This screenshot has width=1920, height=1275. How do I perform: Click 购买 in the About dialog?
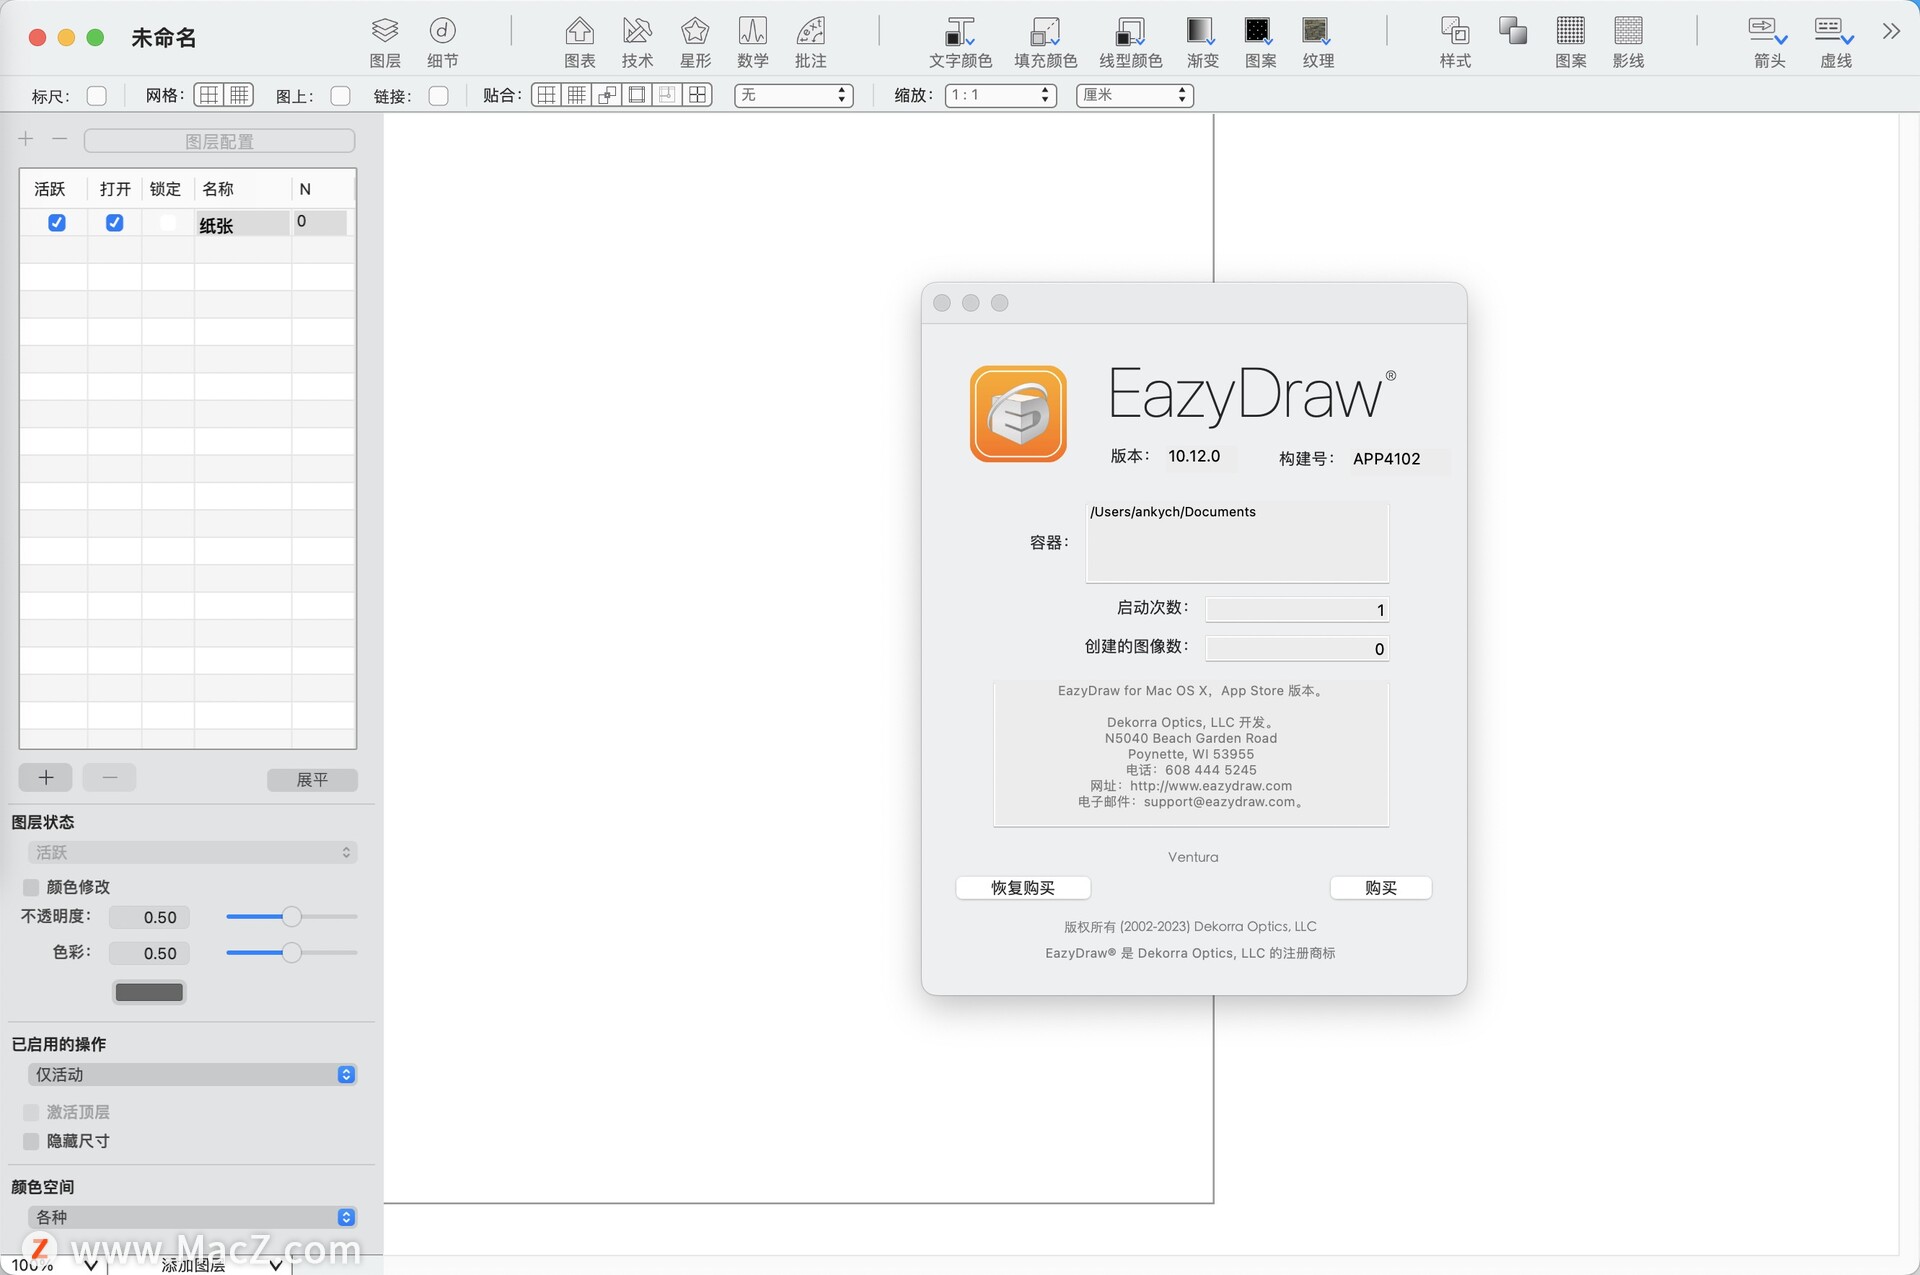coord(1381,888)
